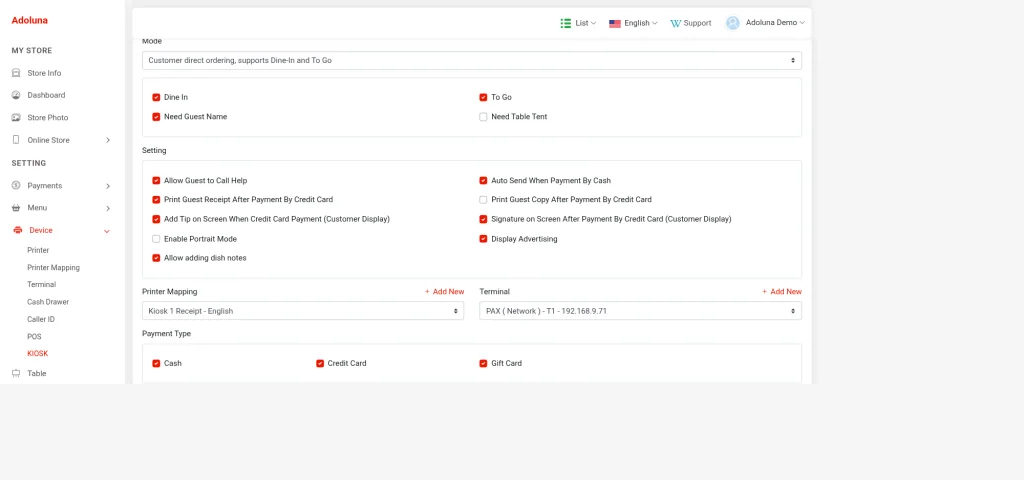The height and width of the screenshot is (480, 1024).
Task: Toggle Allow Guest to Call Help
Action: [x=156, y=180]
